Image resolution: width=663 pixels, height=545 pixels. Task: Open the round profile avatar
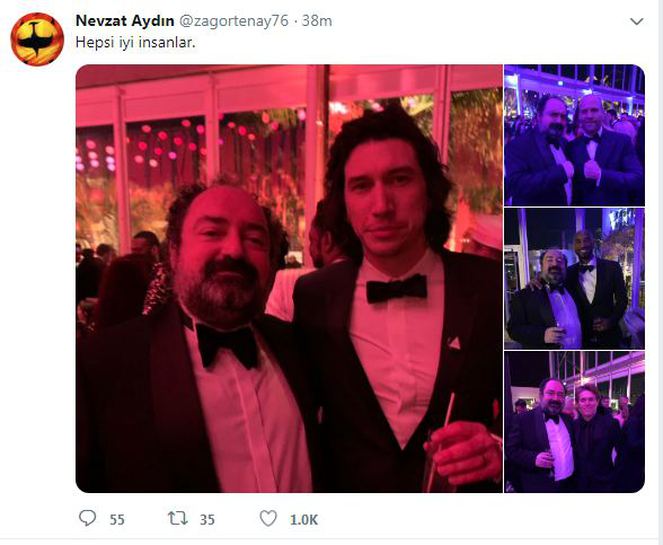37,39
